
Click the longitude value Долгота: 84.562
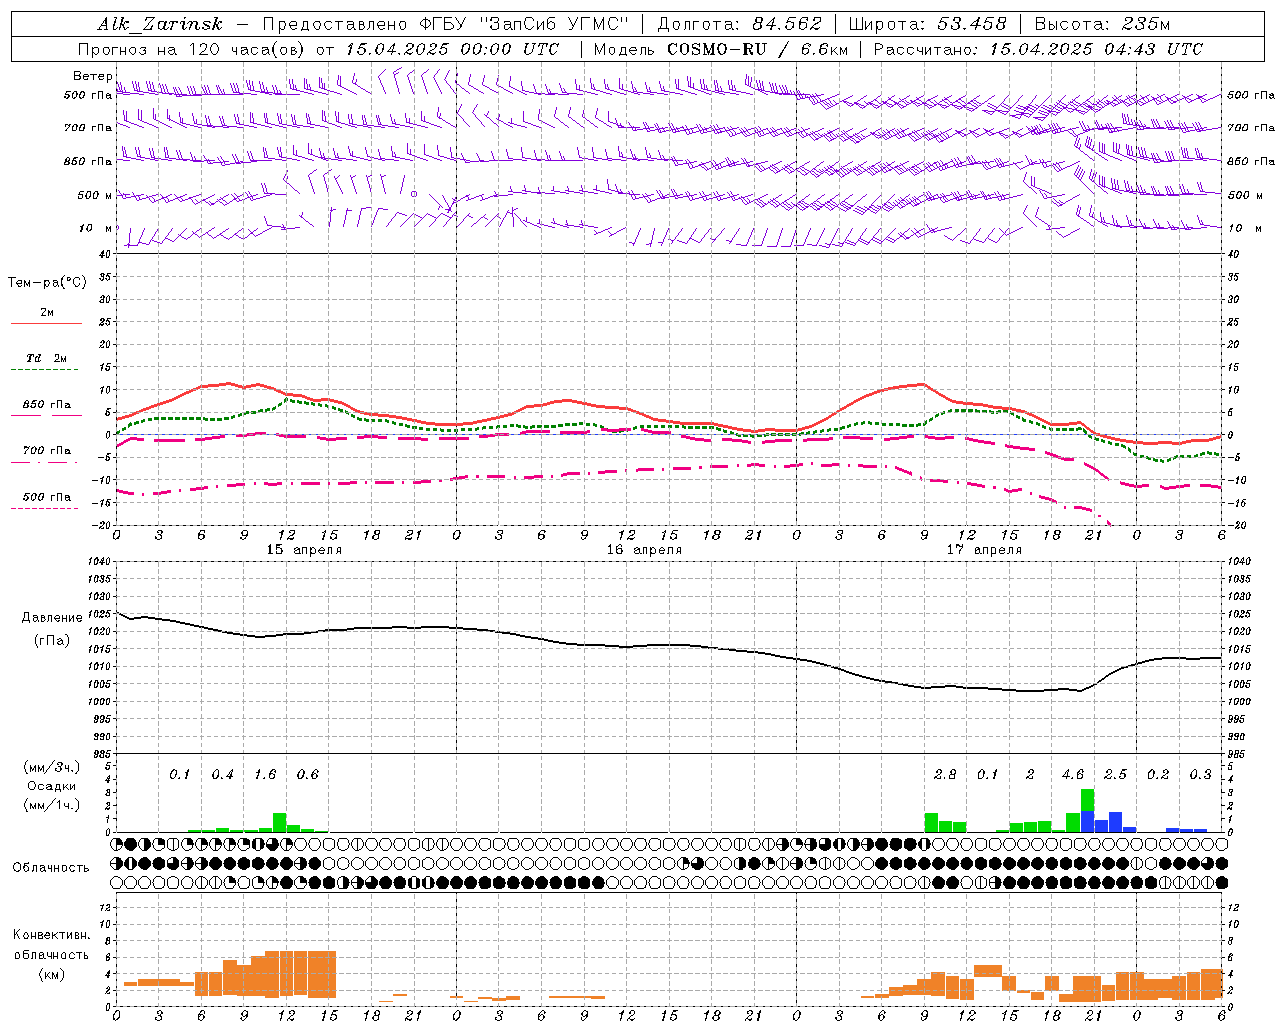[x=739, y=24]
